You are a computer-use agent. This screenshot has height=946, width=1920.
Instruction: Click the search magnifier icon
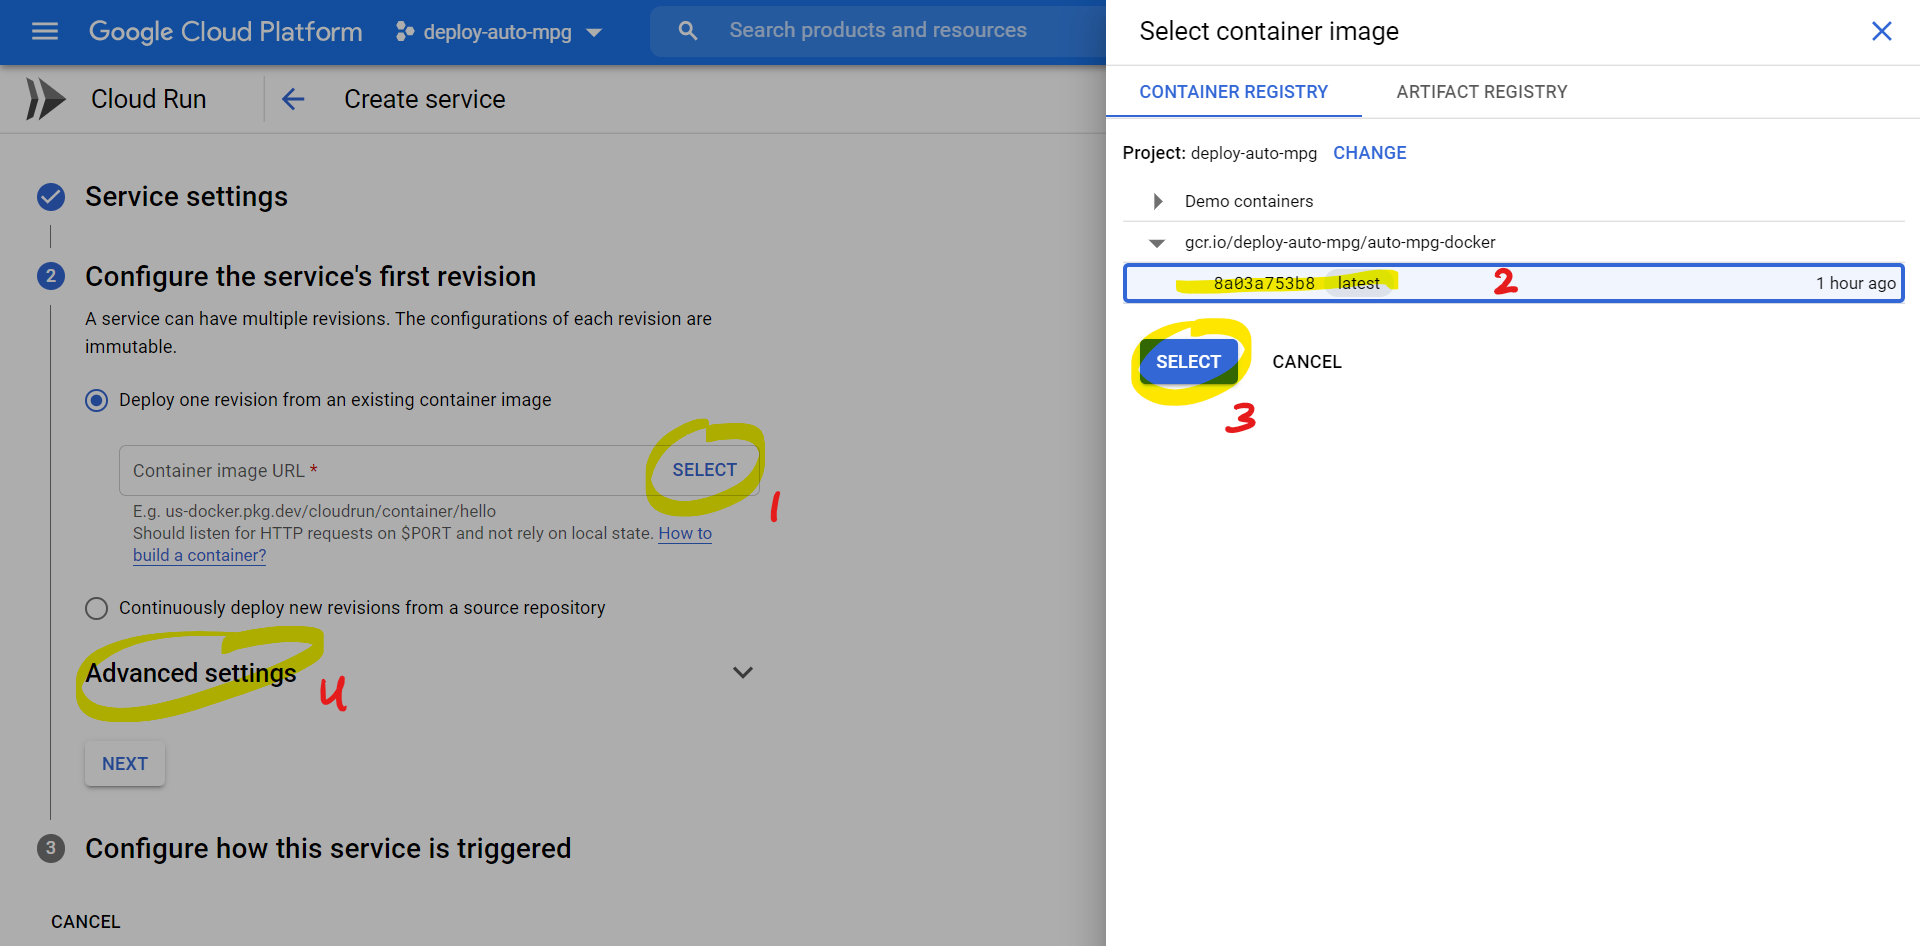[688, 31]
